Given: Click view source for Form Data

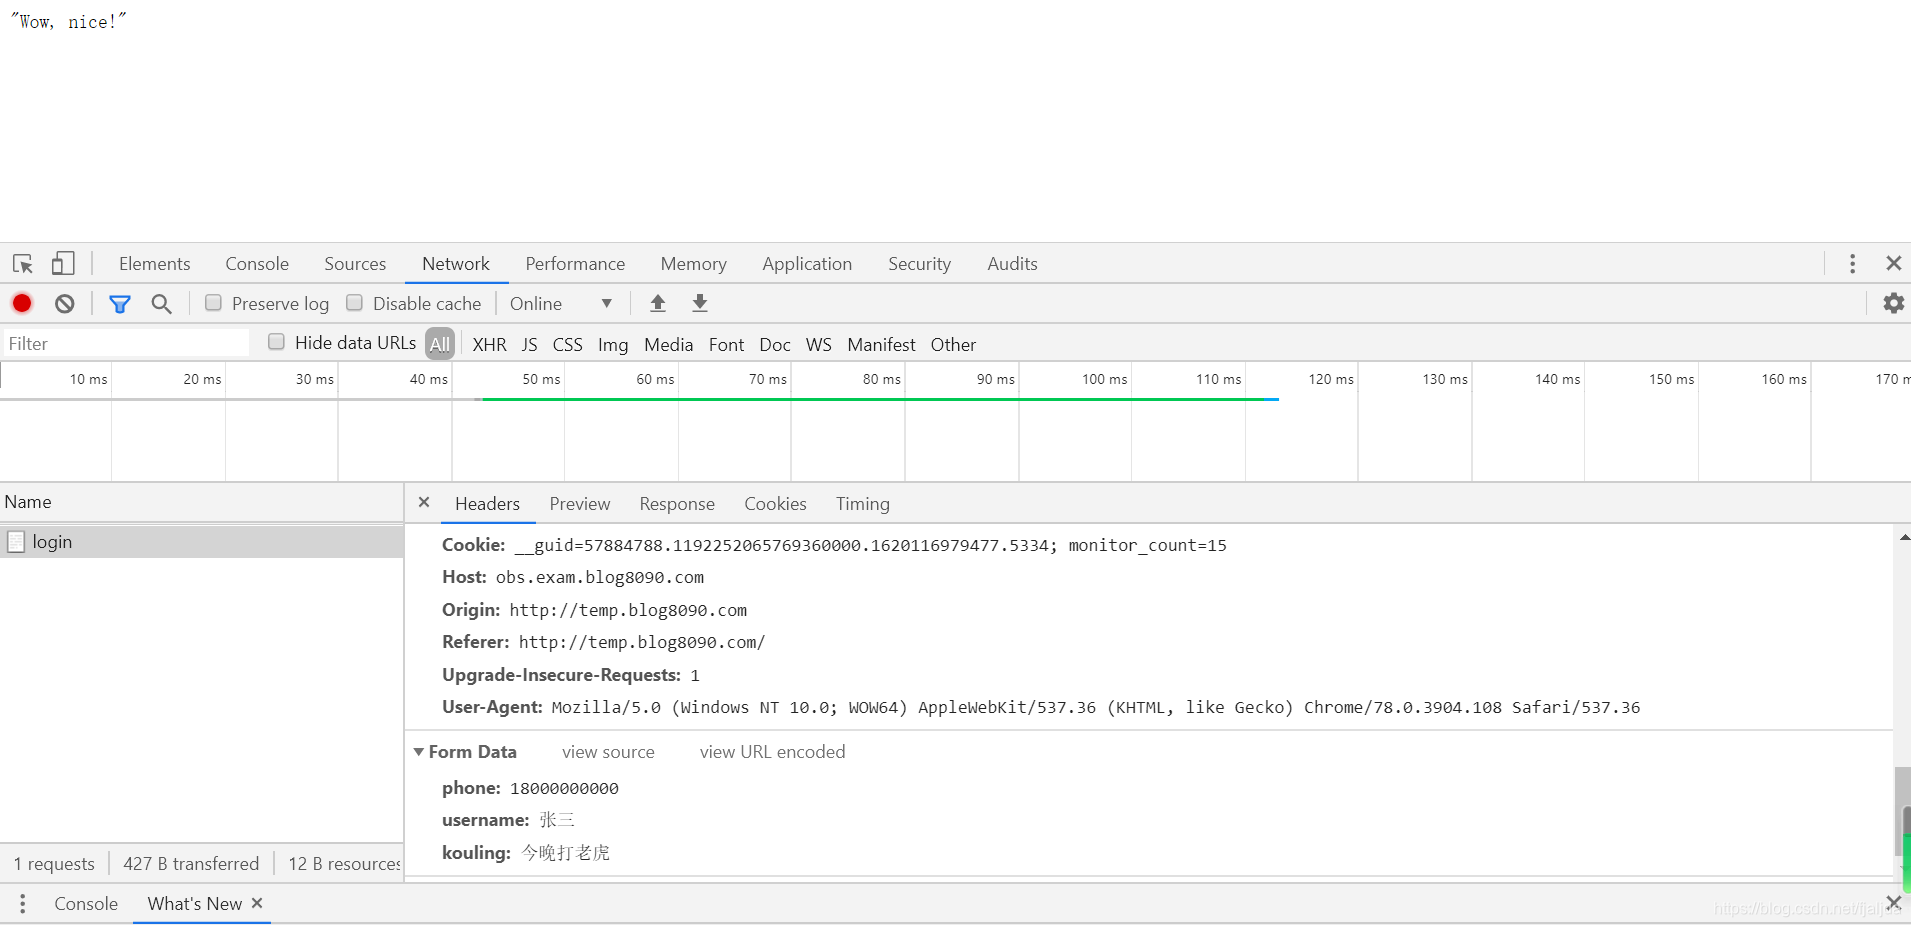Looking at the screenshot, I should click(608, 752).
